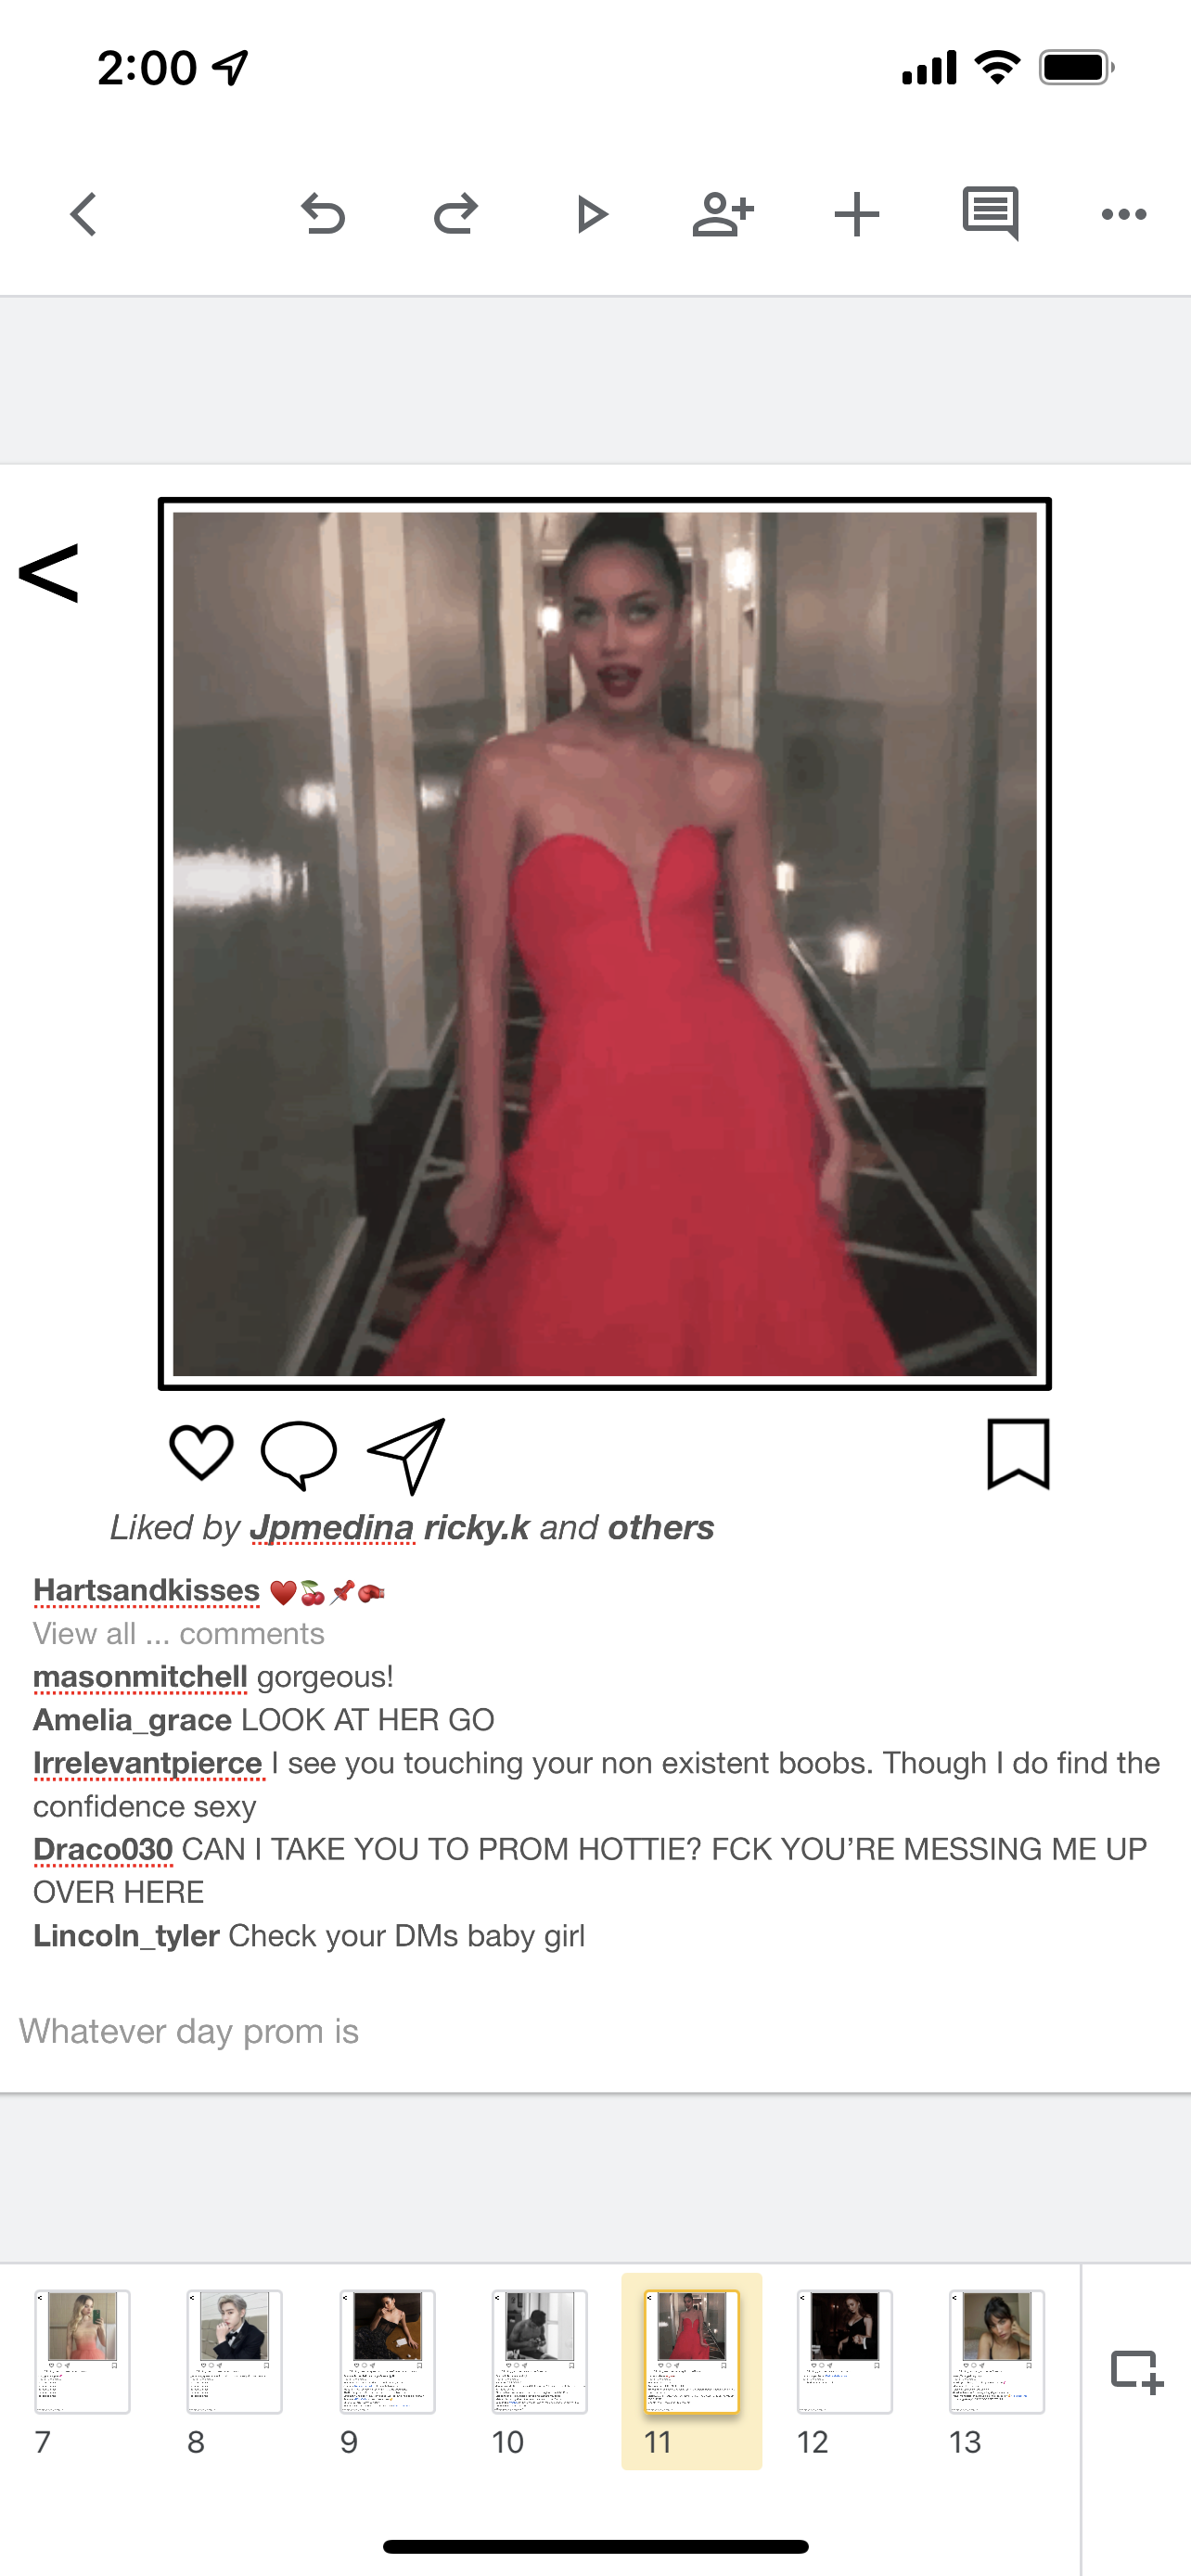Viewport: 1191px width, 2576px height.
Task: Start the slideshow with the play icon
Action: pyautogui.click(x=591, y=214)
